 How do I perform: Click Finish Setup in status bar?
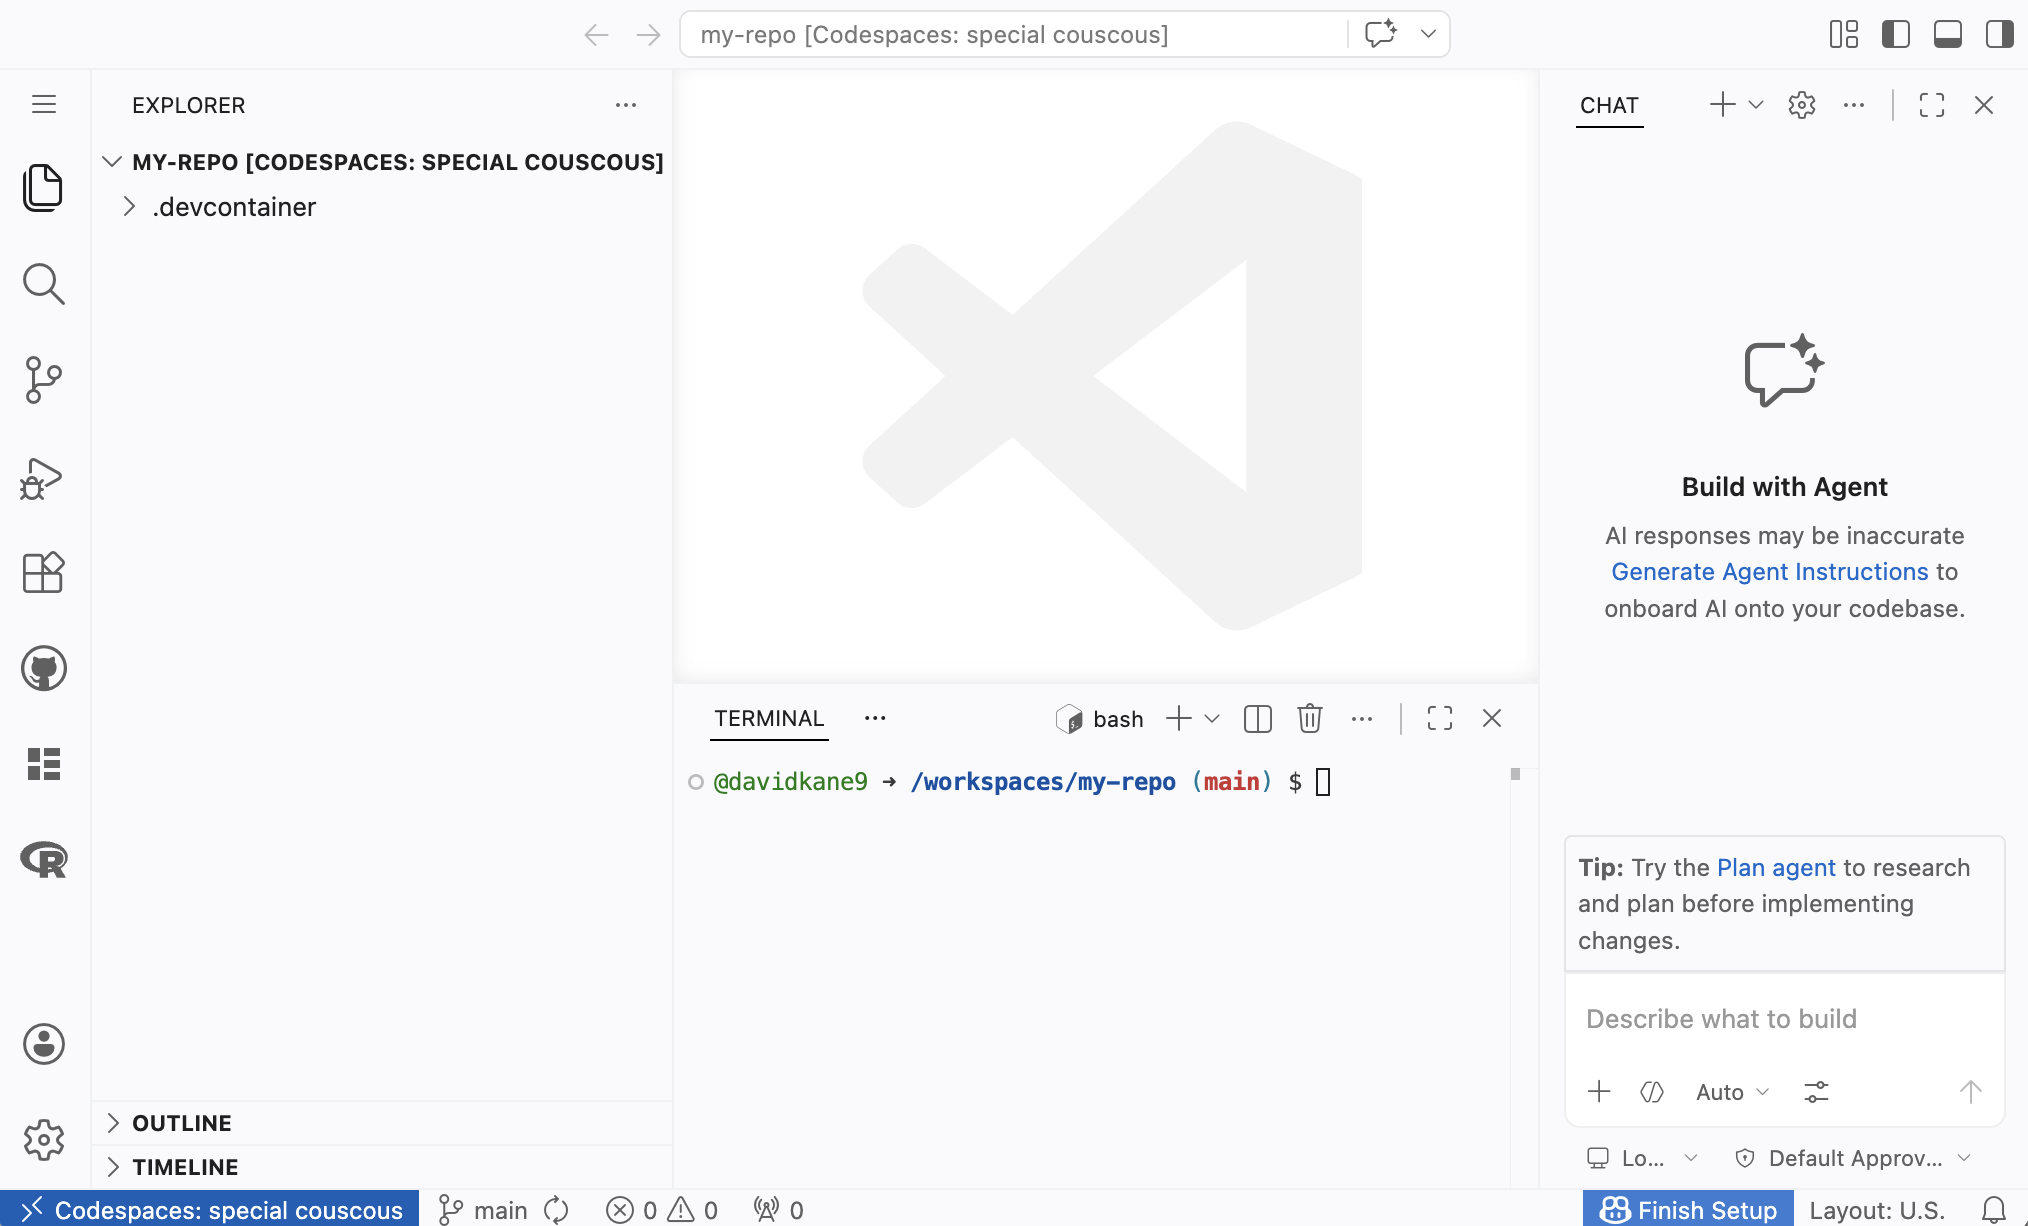click(x=1688, y=1210)
